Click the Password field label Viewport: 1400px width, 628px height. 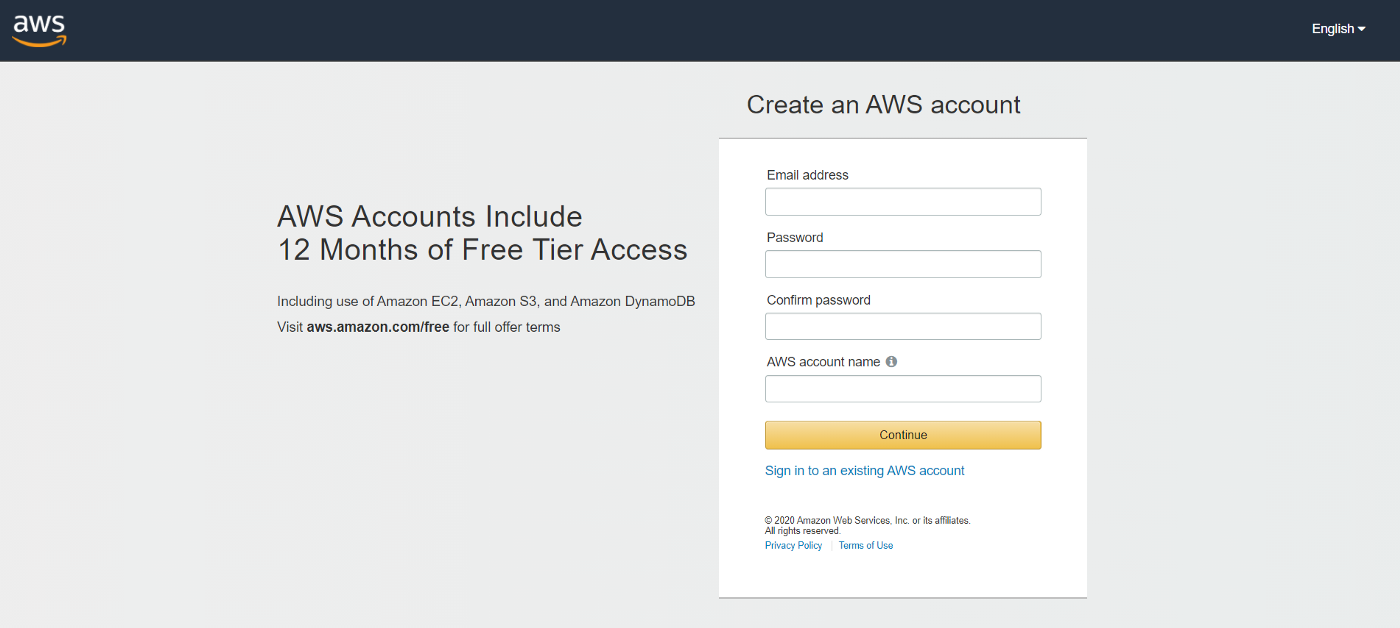794,237
